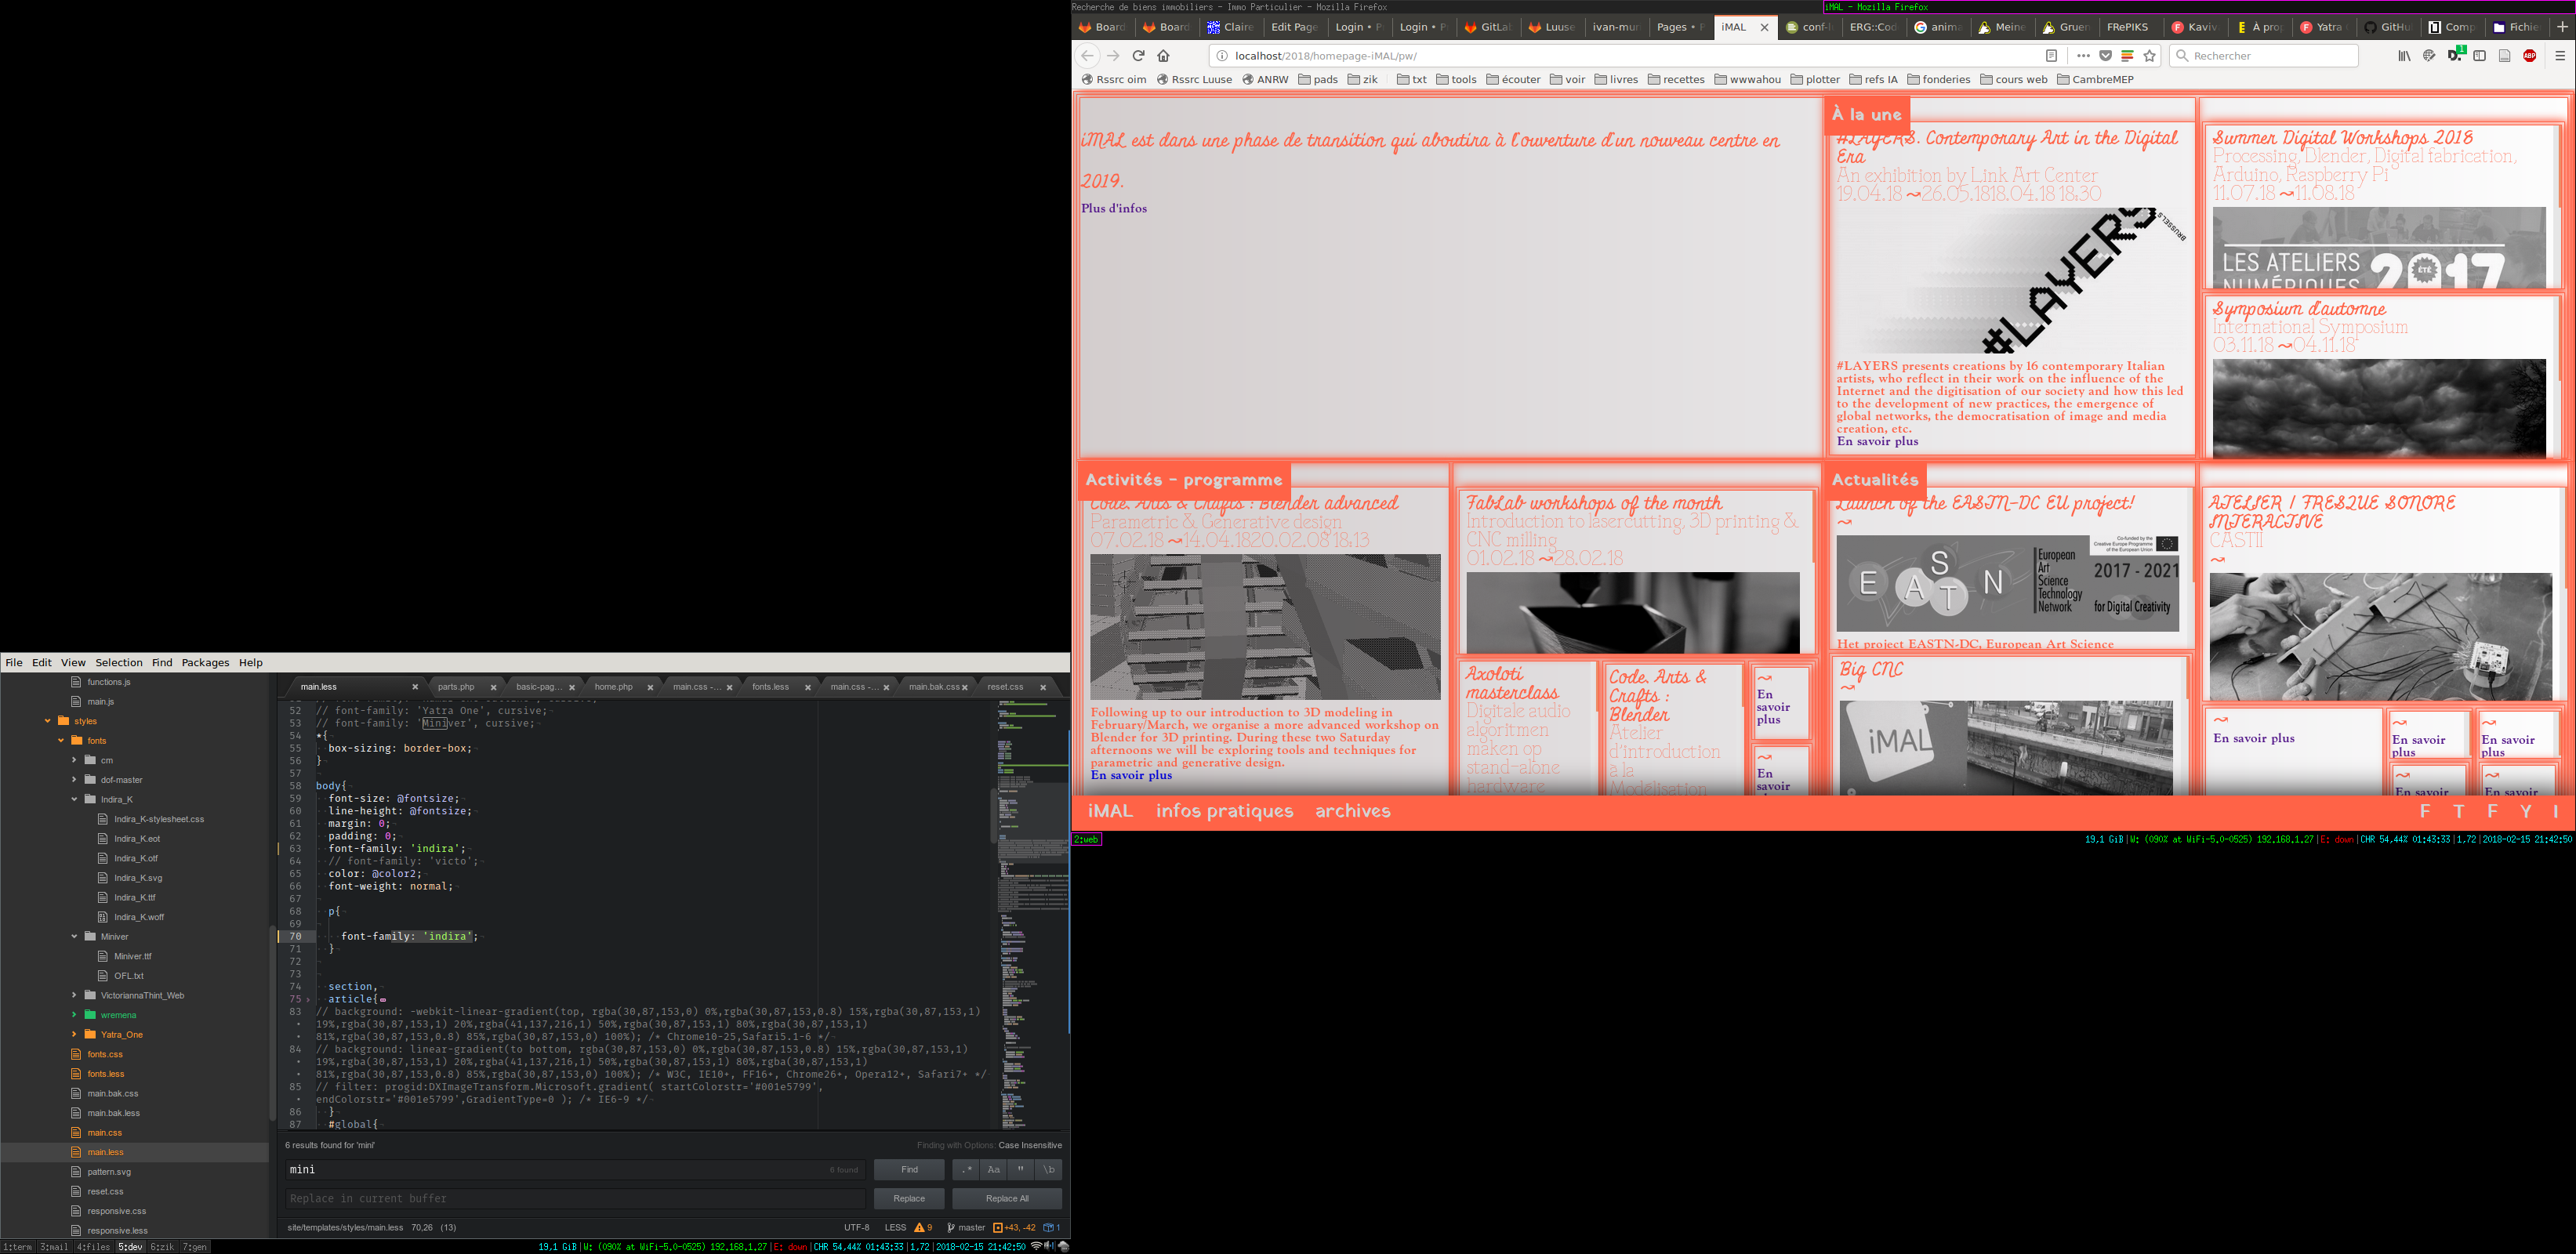Reload the page in Firefox
The image size is (2576, 1254).
click(x=1138, y=56)
